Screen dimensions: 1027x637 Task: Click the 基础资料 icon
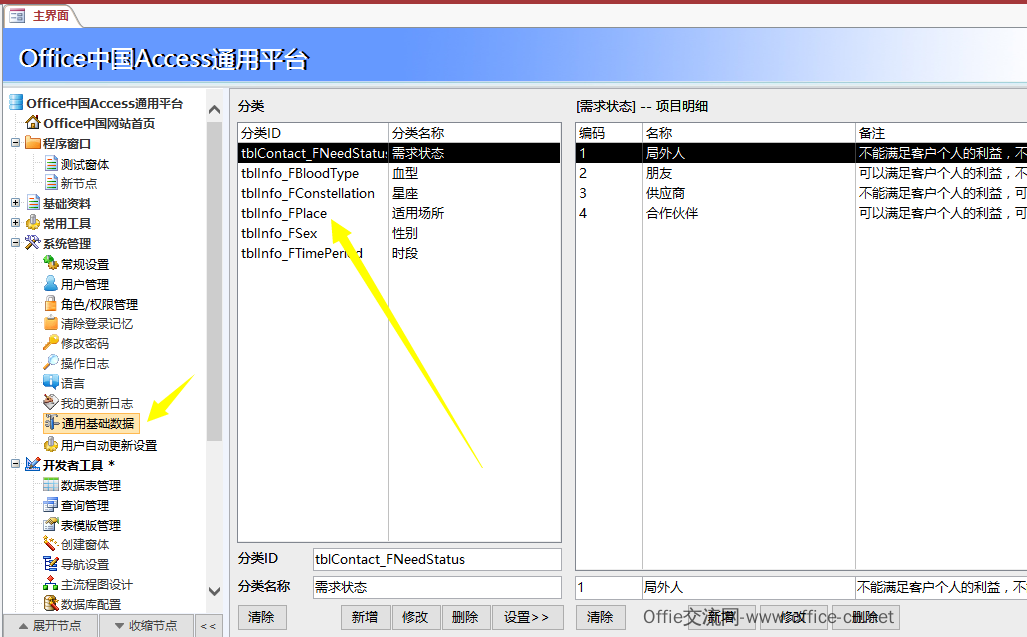click(x=33, y=203)
